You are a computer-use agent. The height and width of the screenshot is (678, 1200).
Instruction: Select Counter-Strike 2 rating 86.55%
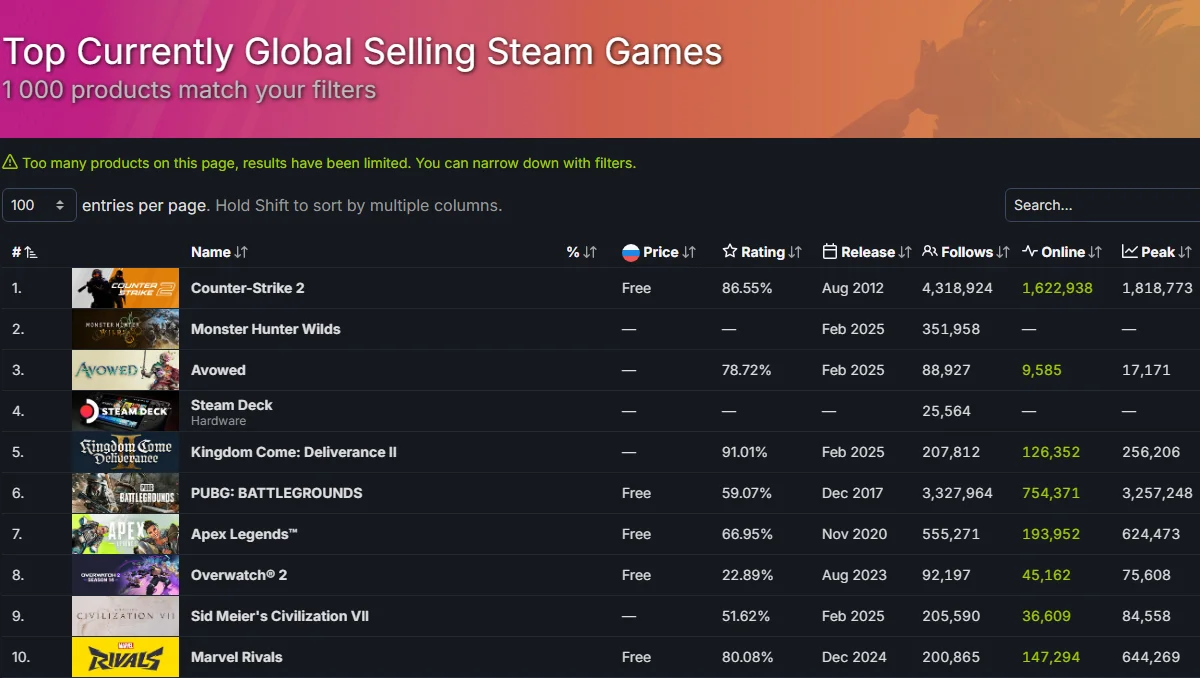click(x=747, y=288)
